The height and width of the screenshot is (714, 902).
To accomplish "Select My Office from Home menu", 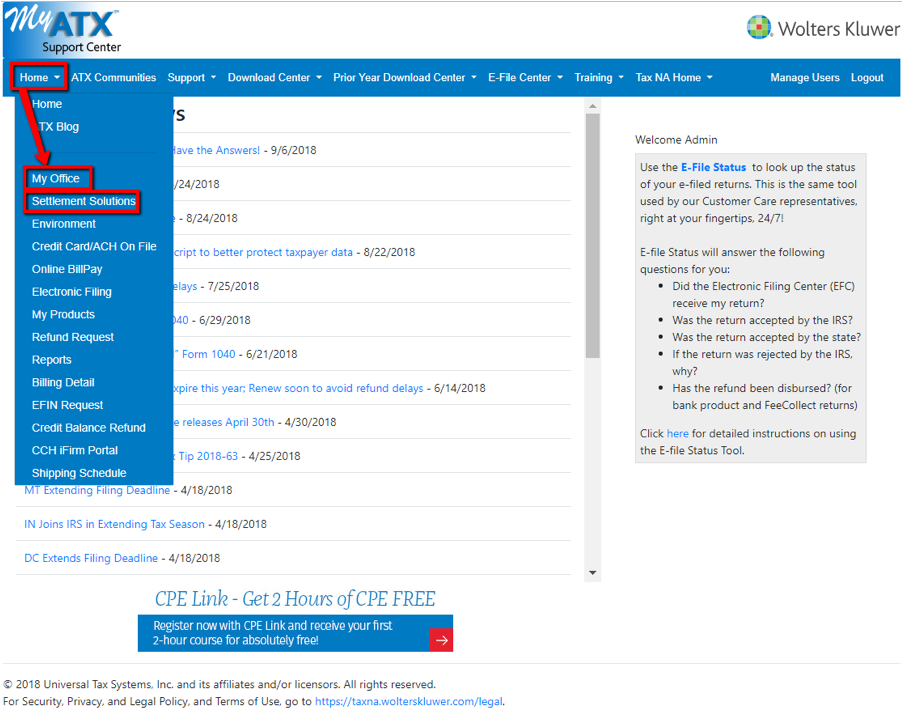I will (56, 179).
